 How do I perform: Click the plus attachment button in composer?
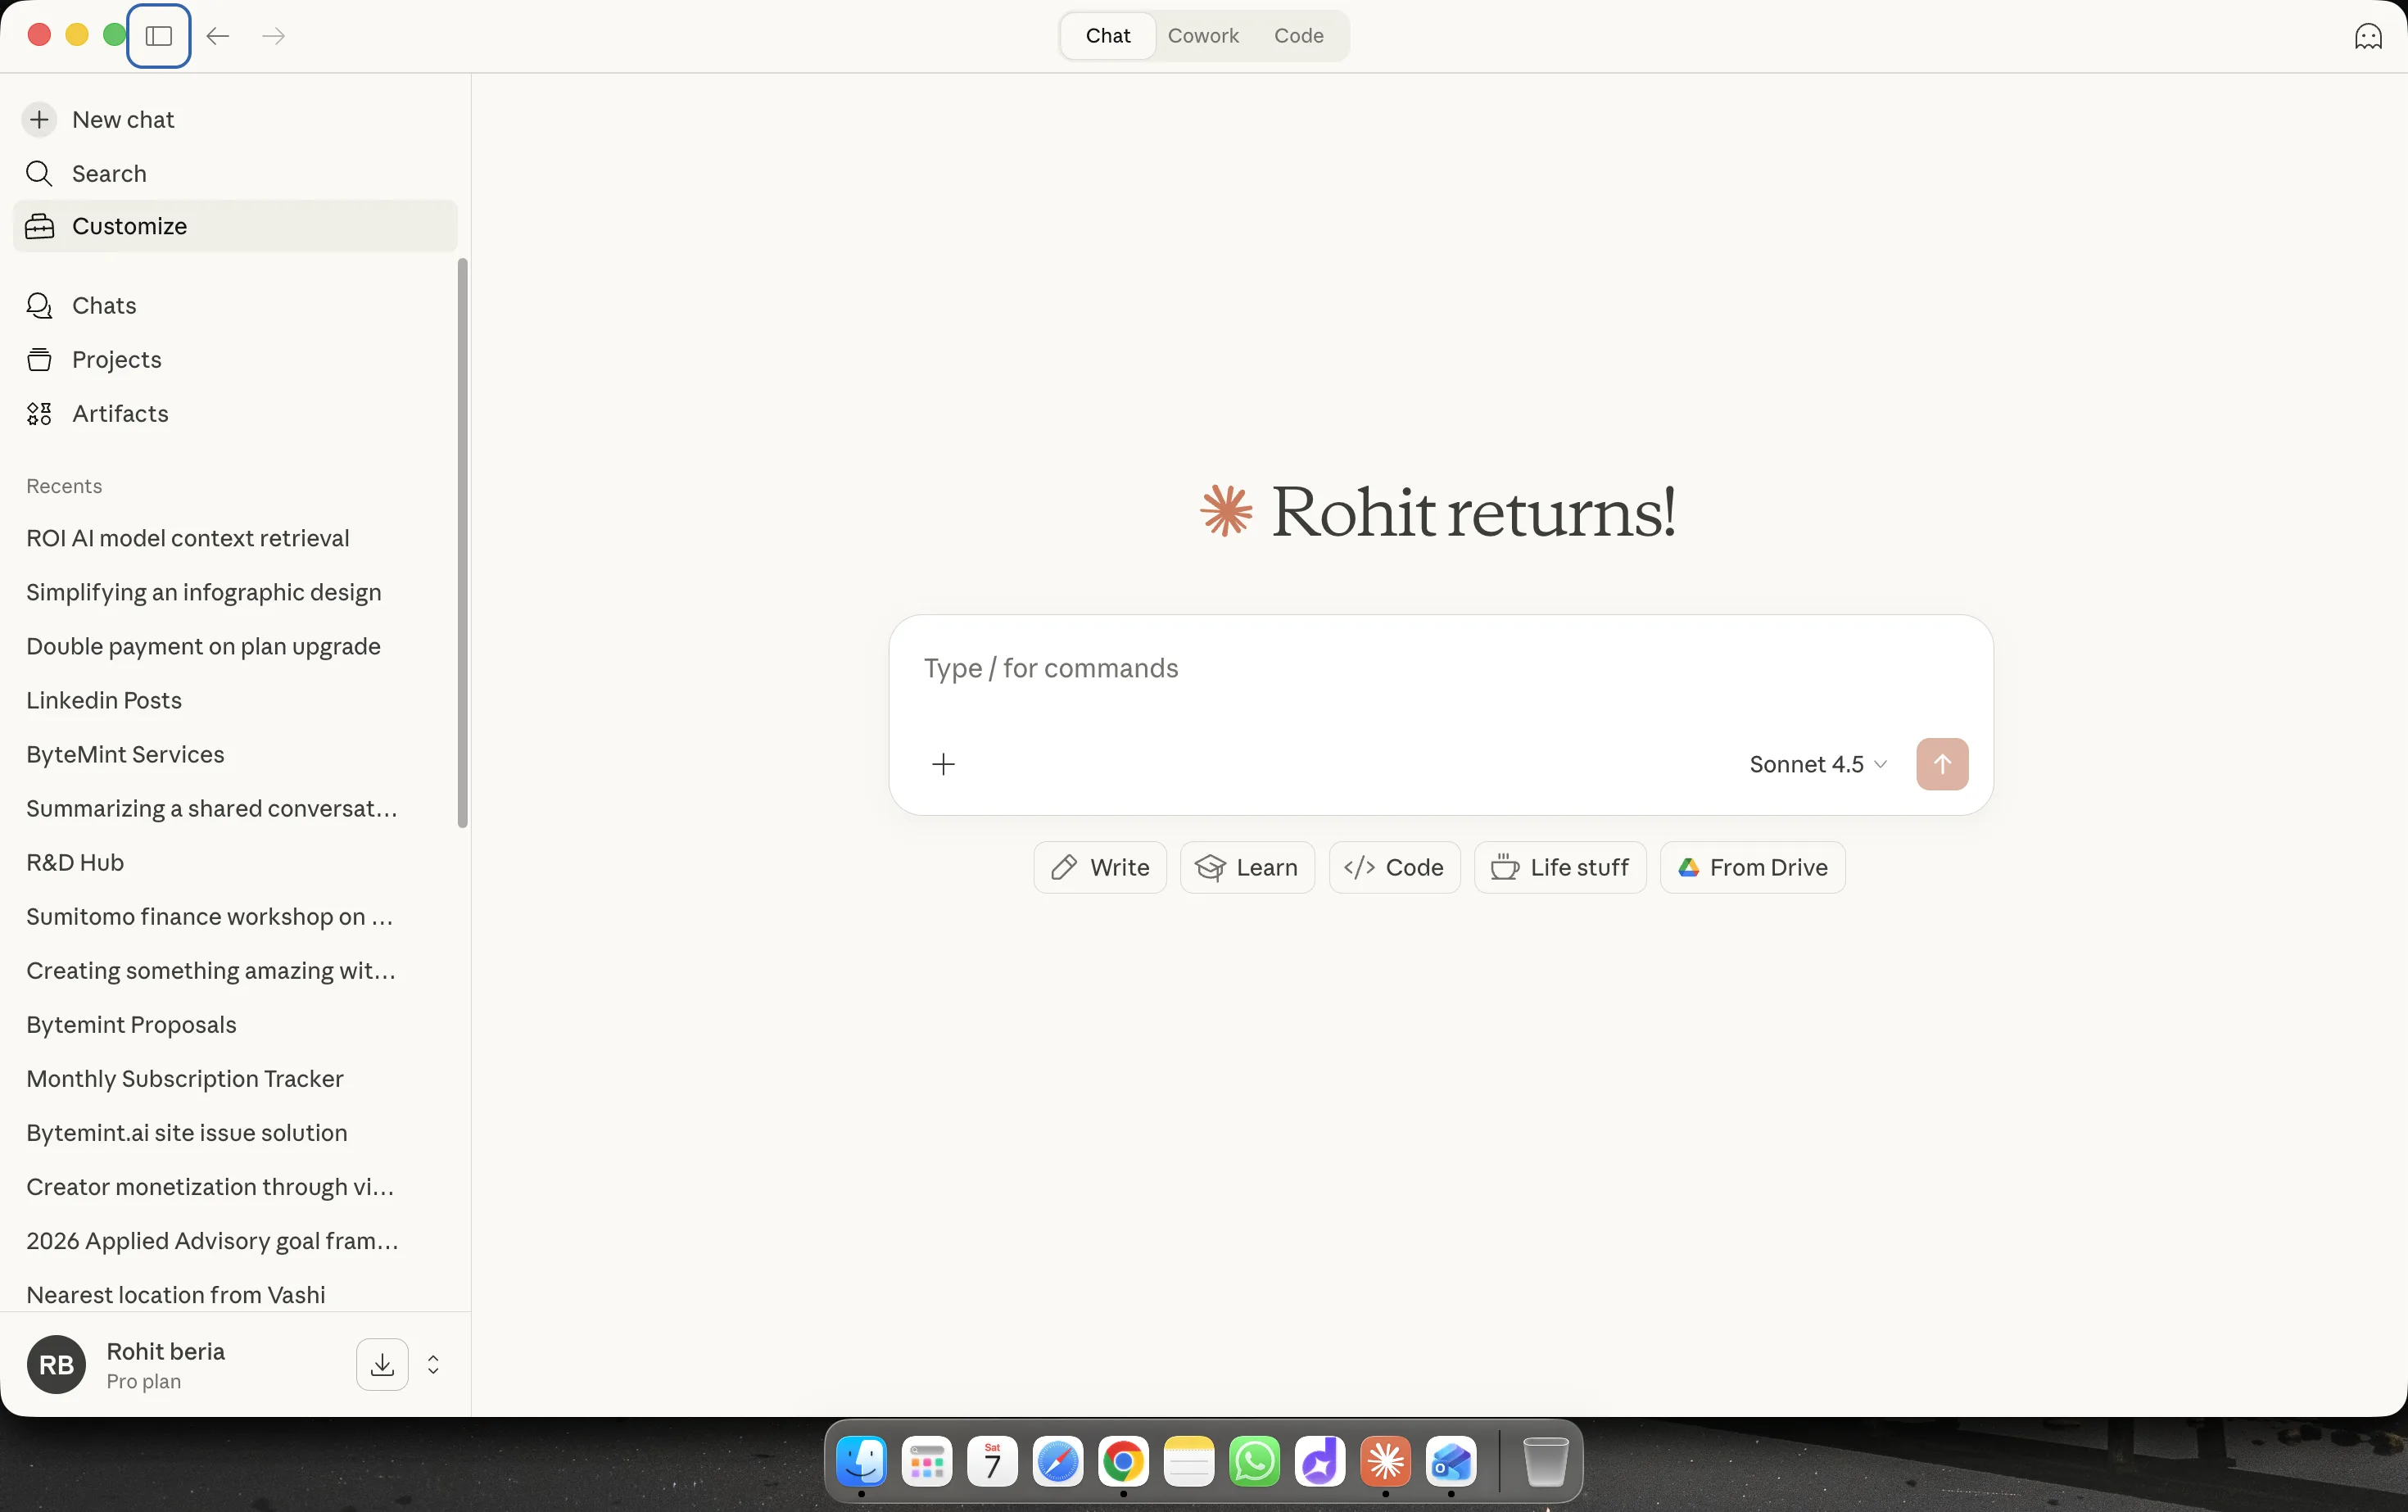tap(943, 765)
